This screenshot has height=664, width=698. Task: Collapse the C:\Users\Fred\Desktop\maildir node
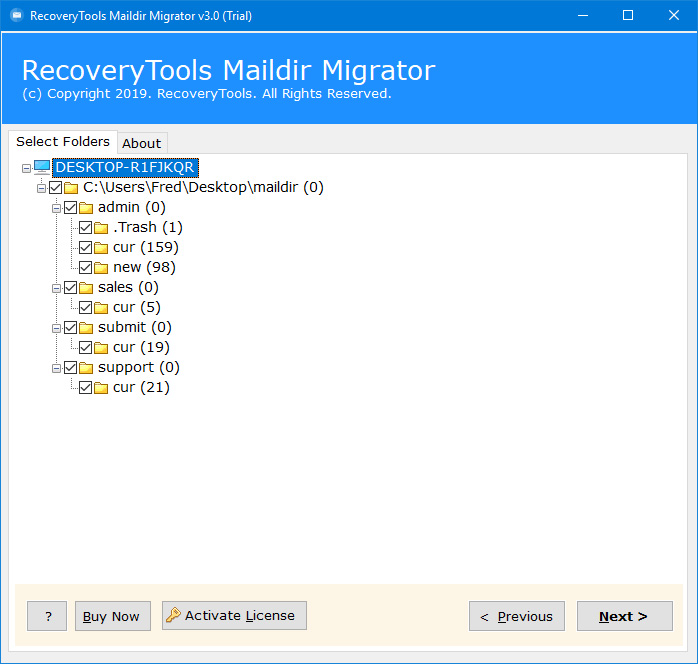tap(41, 188)
